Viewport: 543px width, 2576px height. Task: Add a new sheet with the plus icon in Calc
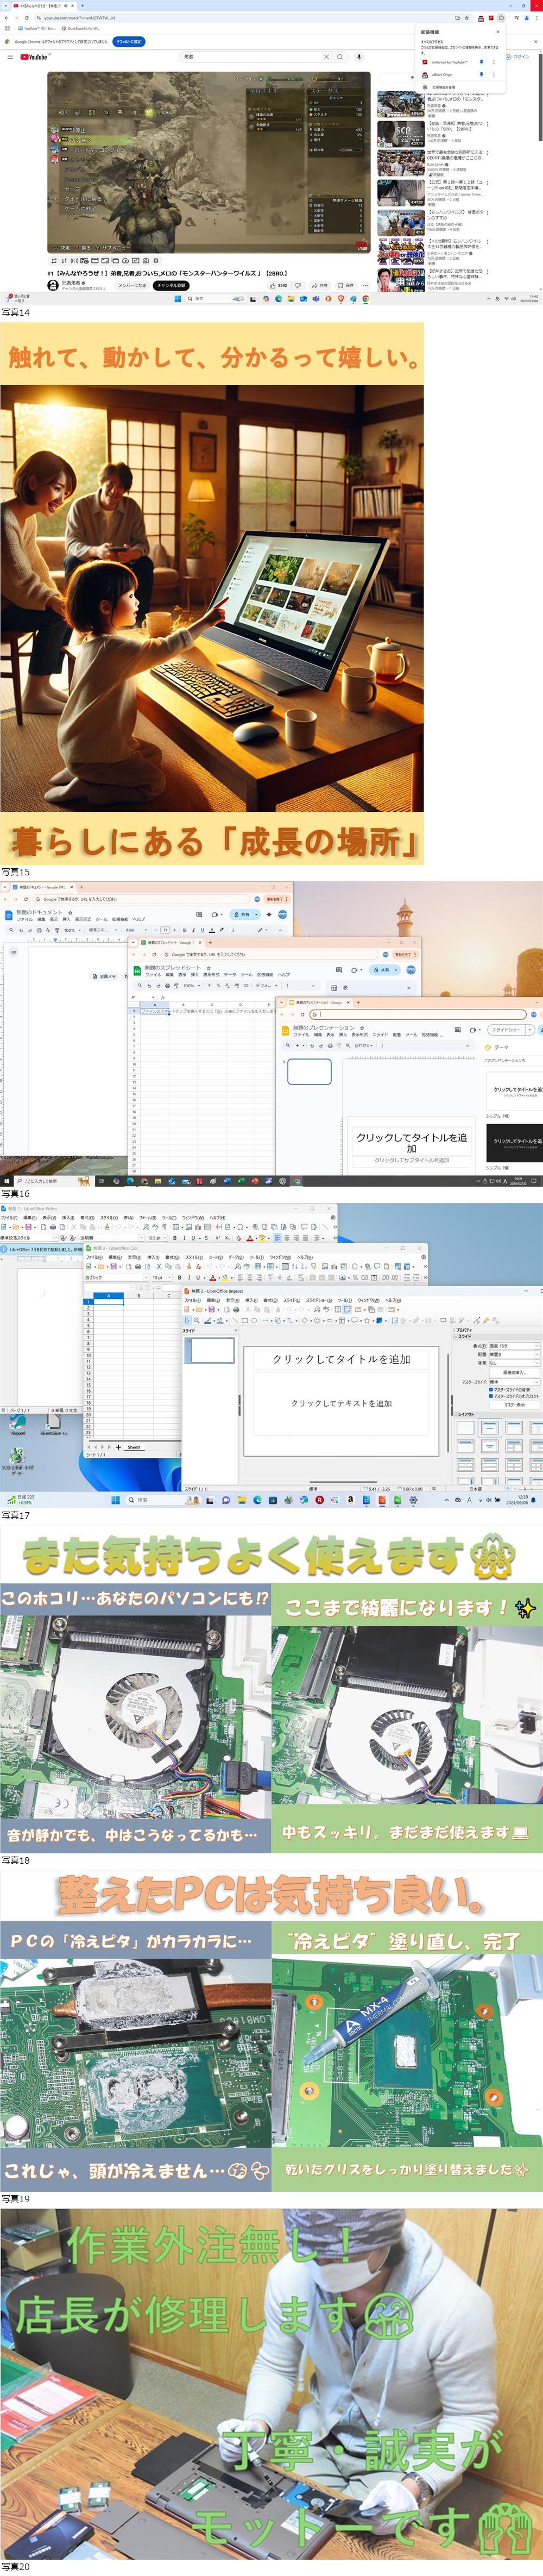(118, 1447)
